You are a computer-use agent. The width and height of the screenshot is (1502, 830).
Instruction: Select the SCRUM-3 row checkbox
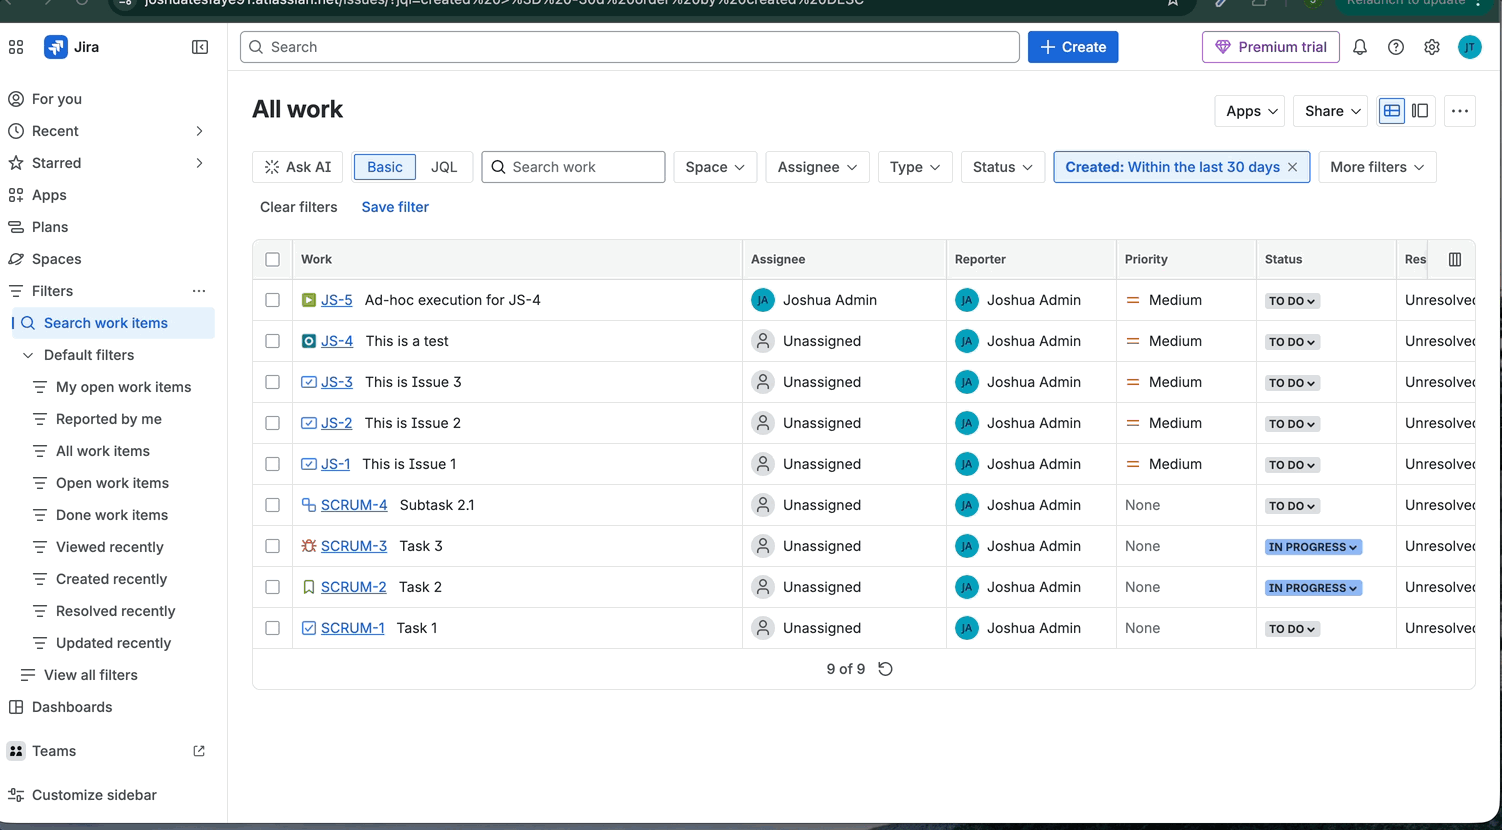tap(272, 546)
